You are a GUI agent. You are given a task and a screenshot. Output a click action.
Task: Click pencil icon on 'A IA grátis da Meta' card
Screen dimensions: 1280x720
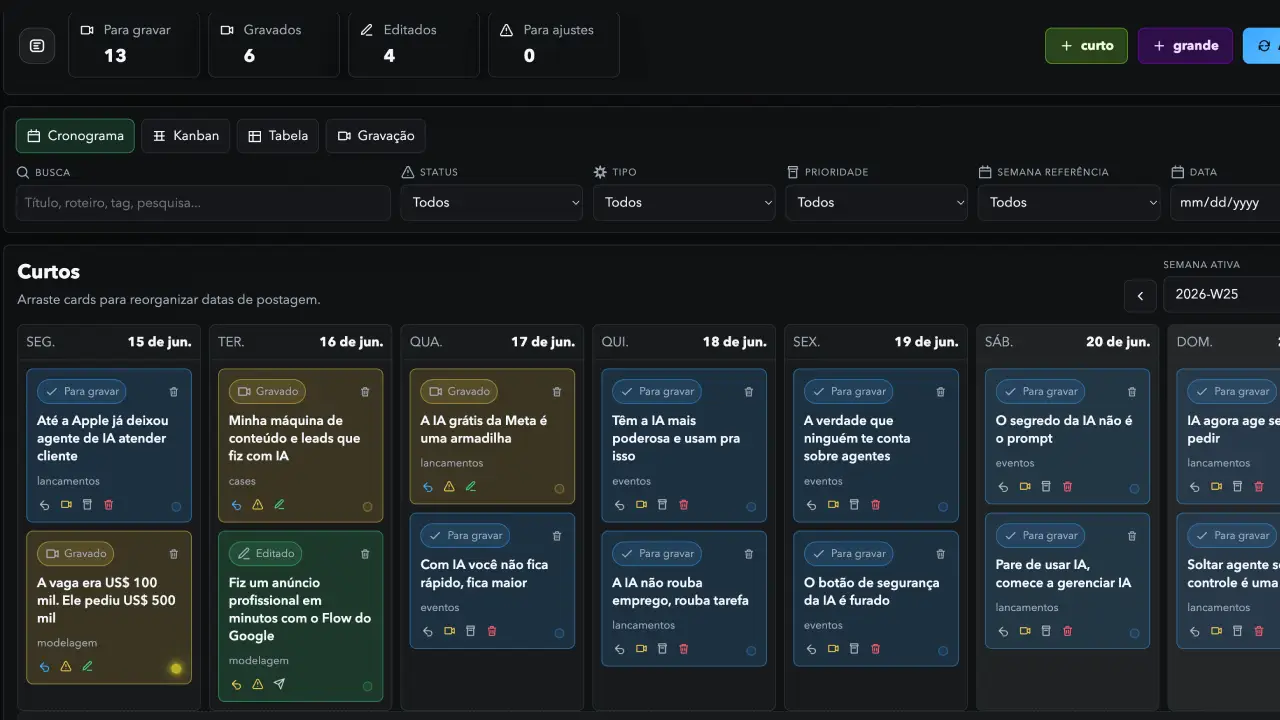471,487
